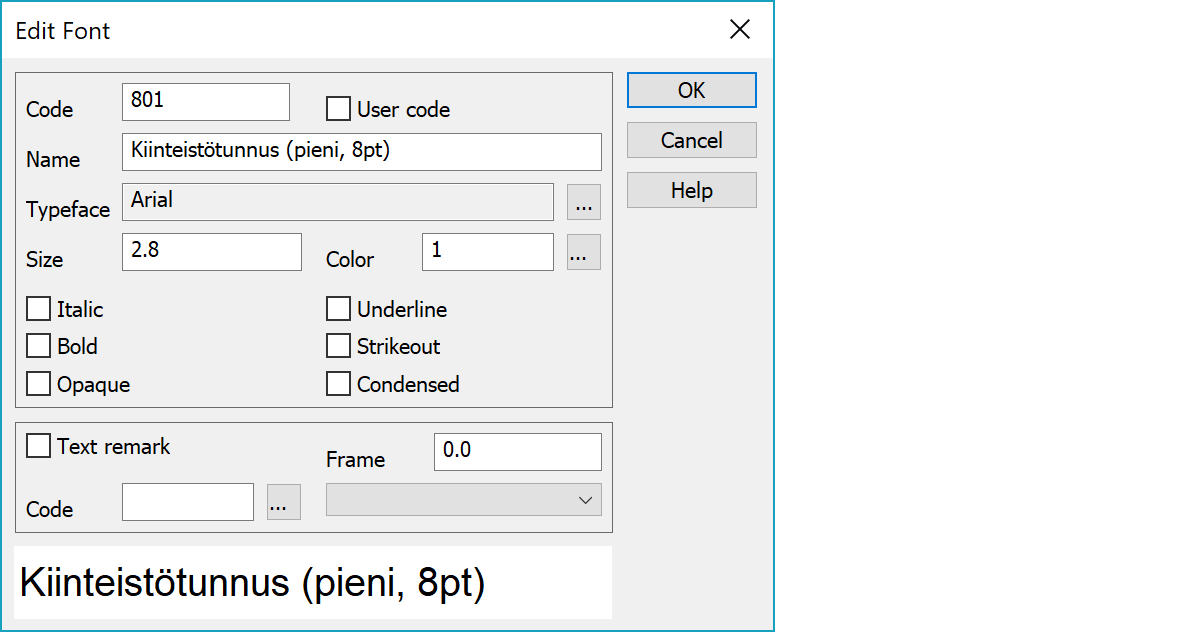Tick the User code checkbox
1200x632 pixels.
[339, 109]
